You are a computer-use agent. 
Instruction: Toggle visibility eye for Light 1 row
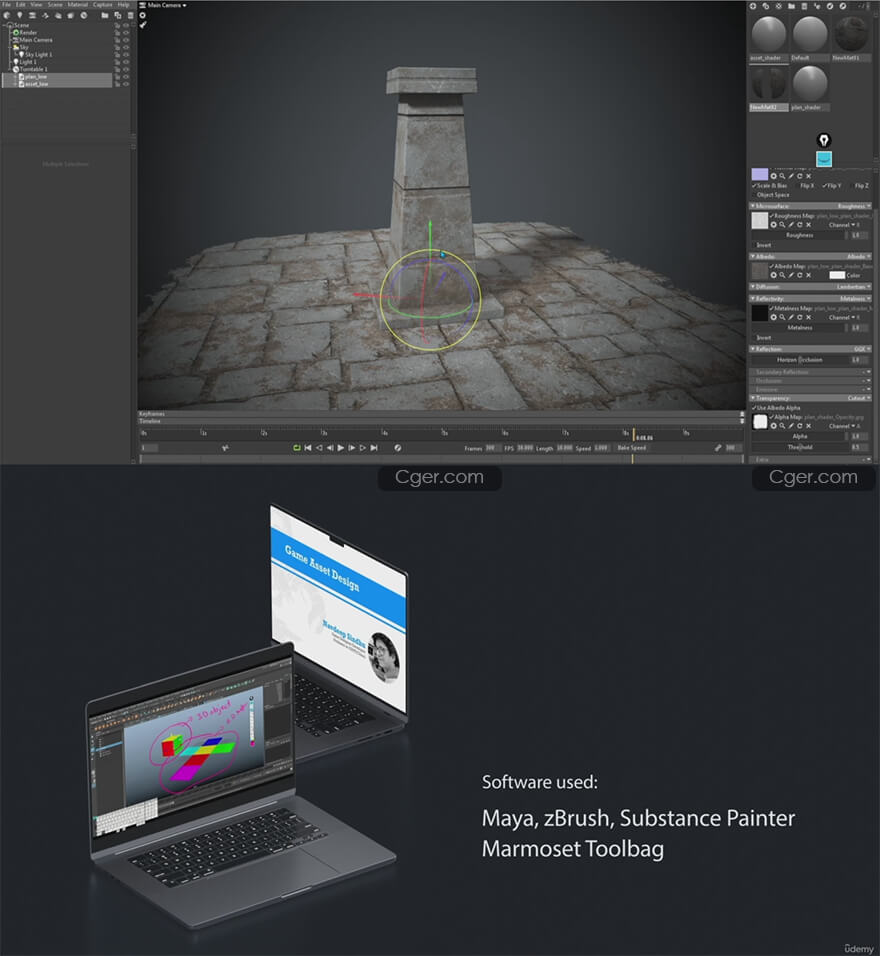coord(126,62)
